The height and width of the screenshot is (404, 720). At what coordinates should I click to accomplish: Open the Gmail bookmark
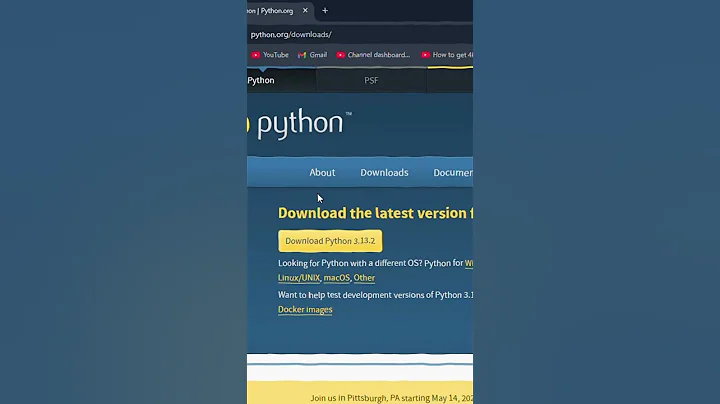(313, 55)
